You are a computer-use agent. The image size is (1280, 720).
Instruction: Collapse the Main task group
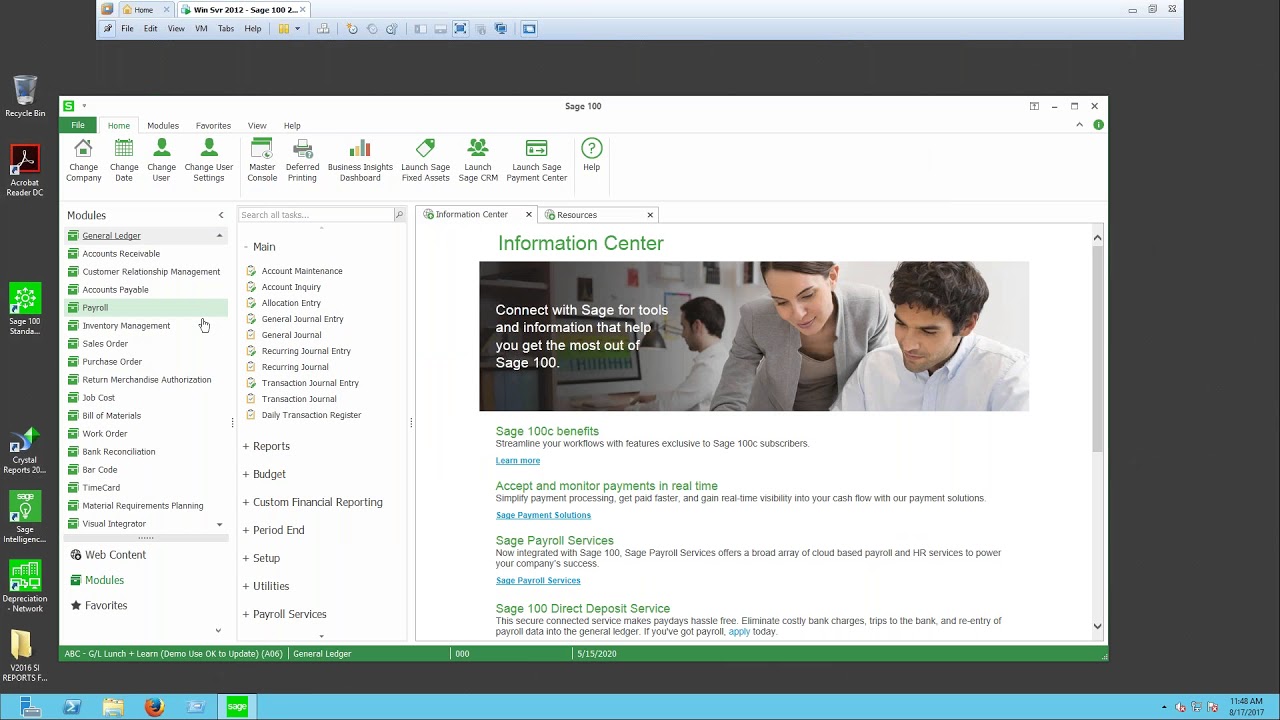coord(246,247)
